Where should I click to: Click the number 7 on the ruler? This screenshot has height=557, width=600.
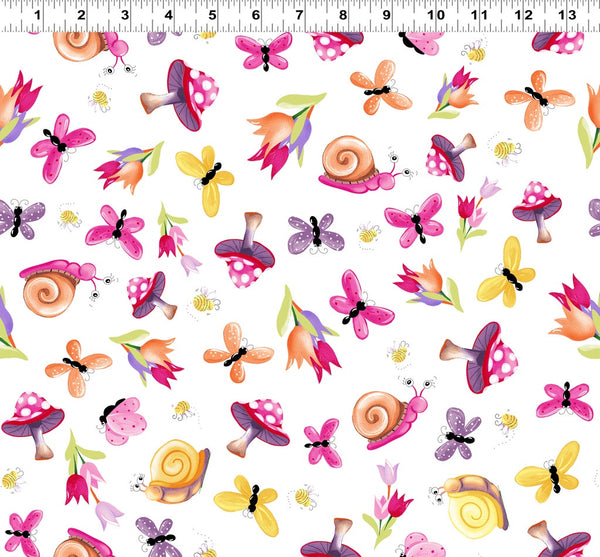pos(300,16)
